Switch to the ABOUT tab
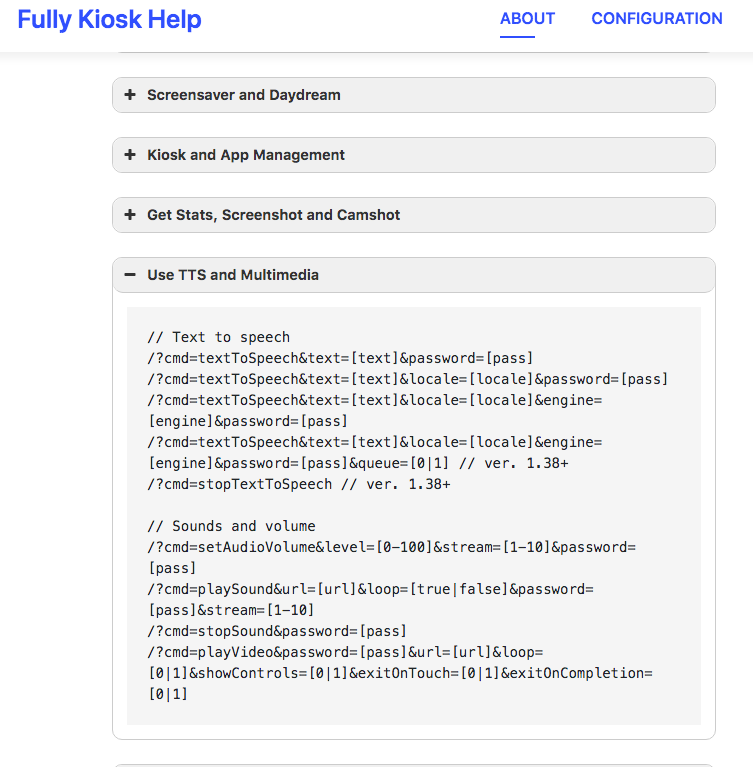 [527, 19]
